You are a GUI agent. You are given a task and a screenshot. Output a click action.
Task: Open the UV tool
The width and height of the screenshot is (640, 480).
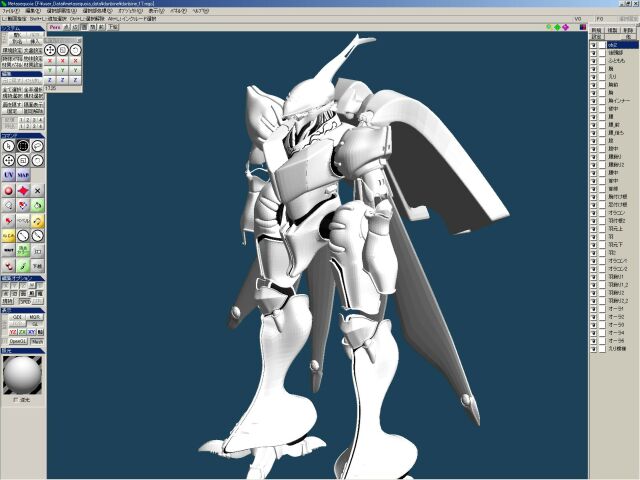point(8,175)
